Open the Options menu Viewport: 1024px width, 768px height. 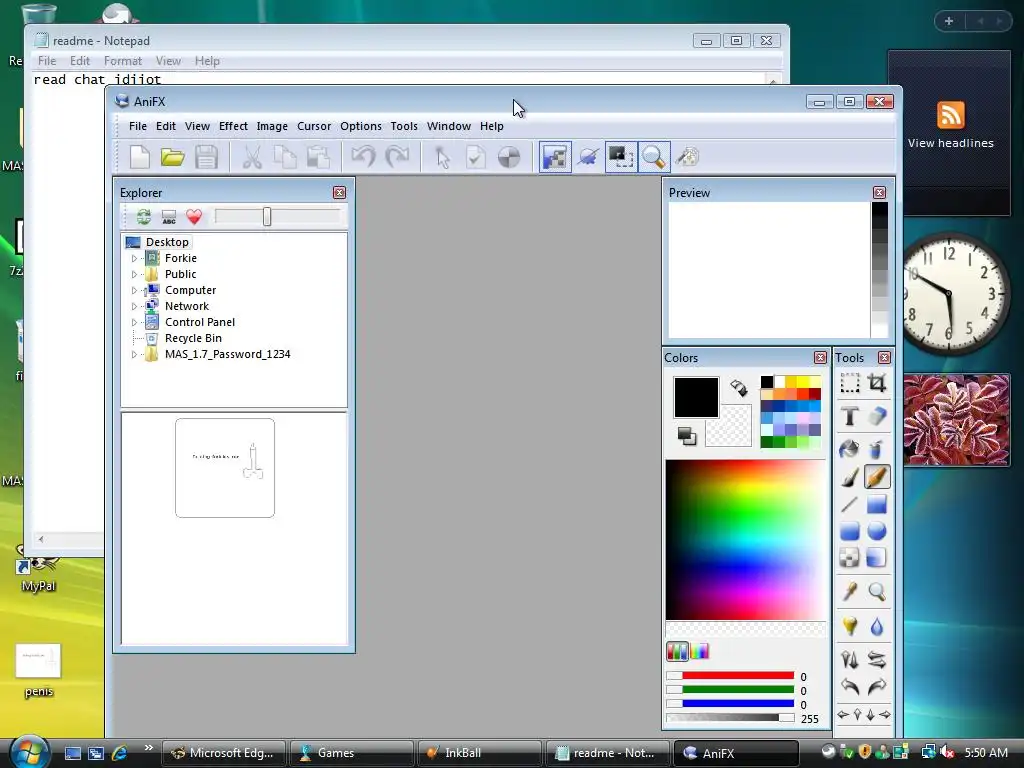[x=360, y=126]
